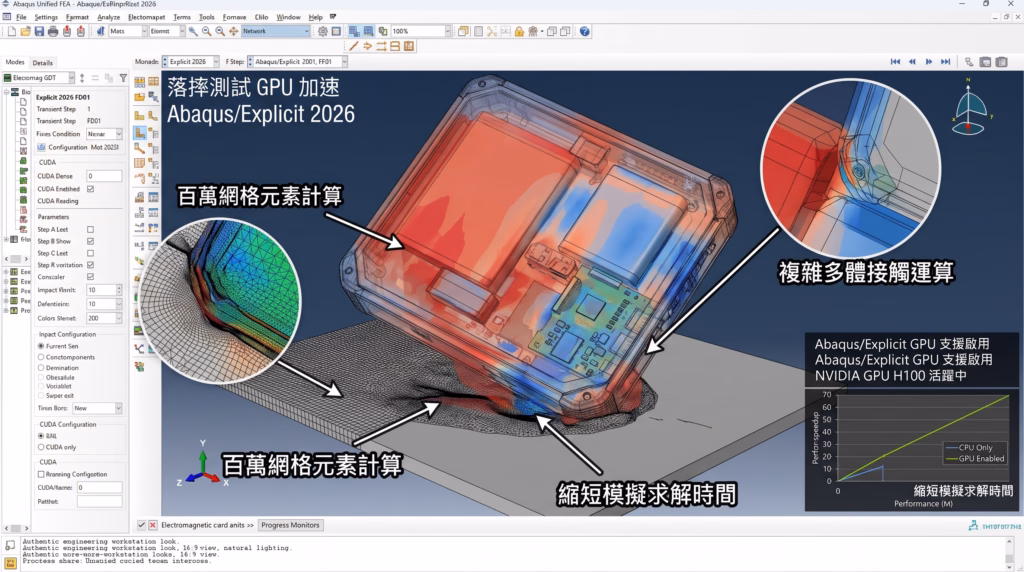Select the Demination radio option

point(41,368)
